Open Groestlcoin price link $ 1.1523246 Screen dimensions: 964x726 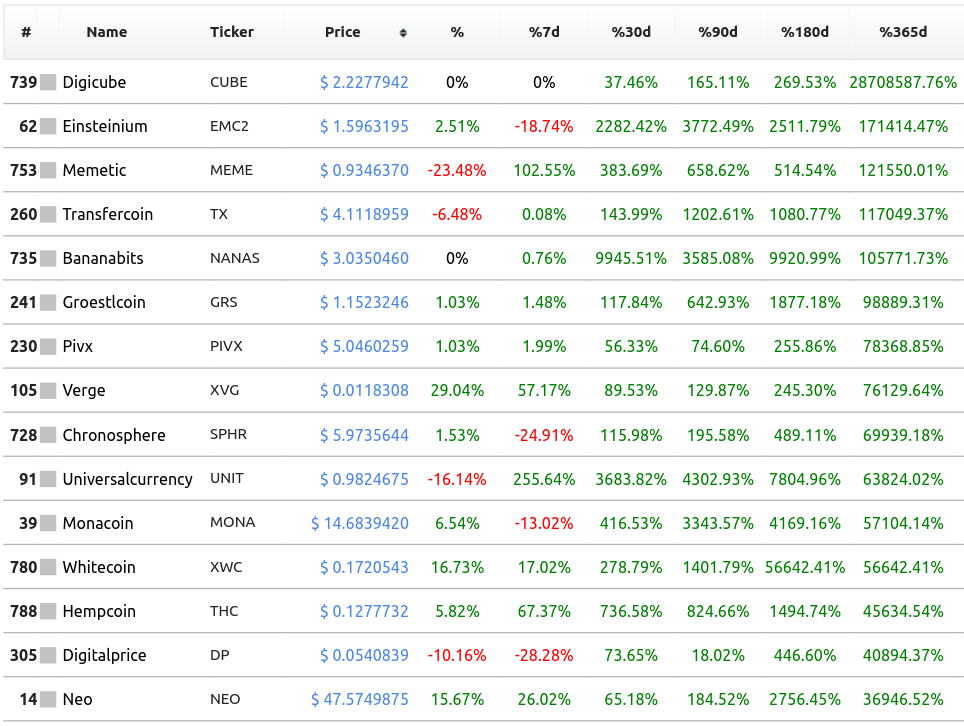coord(364,302)
